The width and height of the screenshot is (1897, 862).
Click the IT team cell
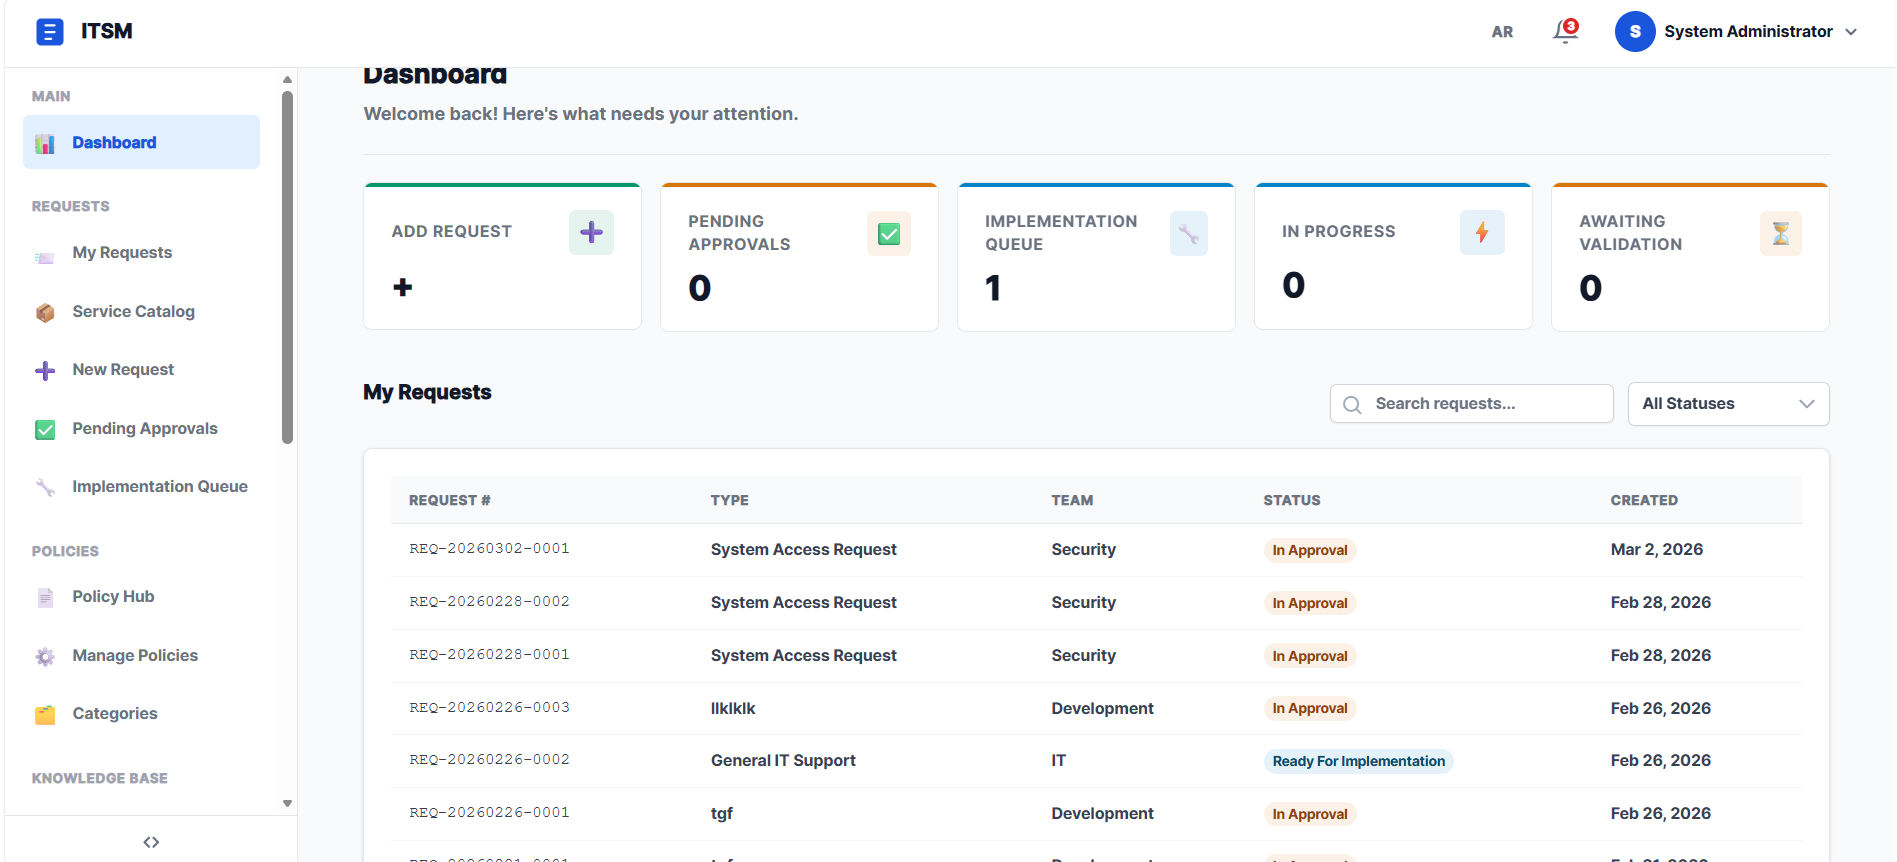point(1058,760)
